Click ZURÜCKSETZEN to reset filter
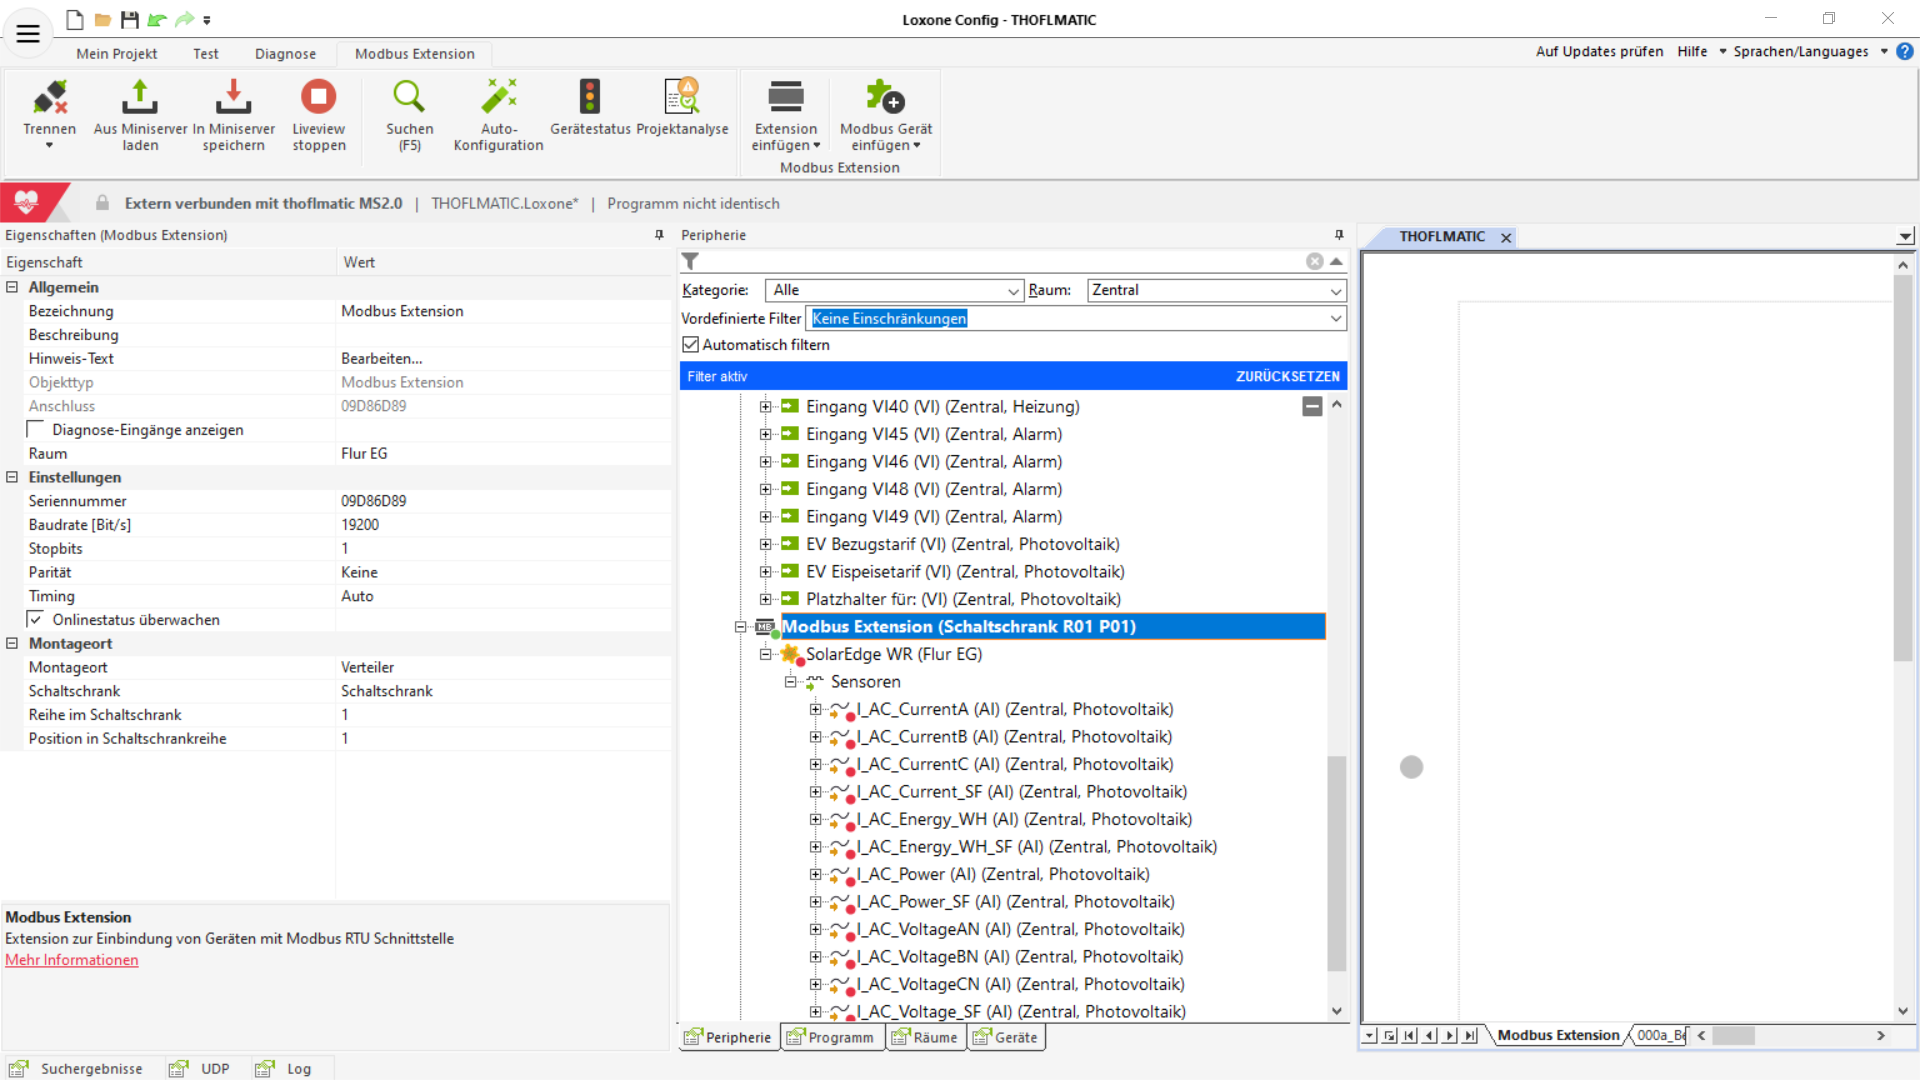 [1287, 377]
